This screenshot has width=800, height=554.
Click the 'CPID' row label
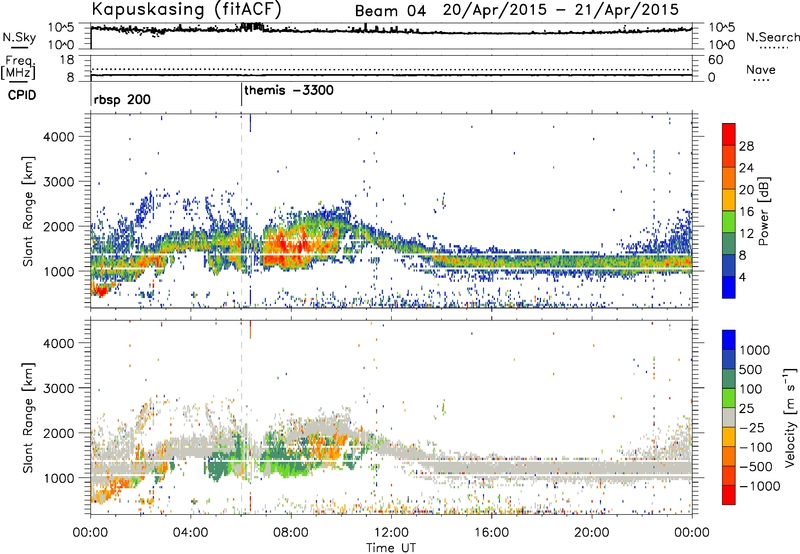(x=22, y=95)
